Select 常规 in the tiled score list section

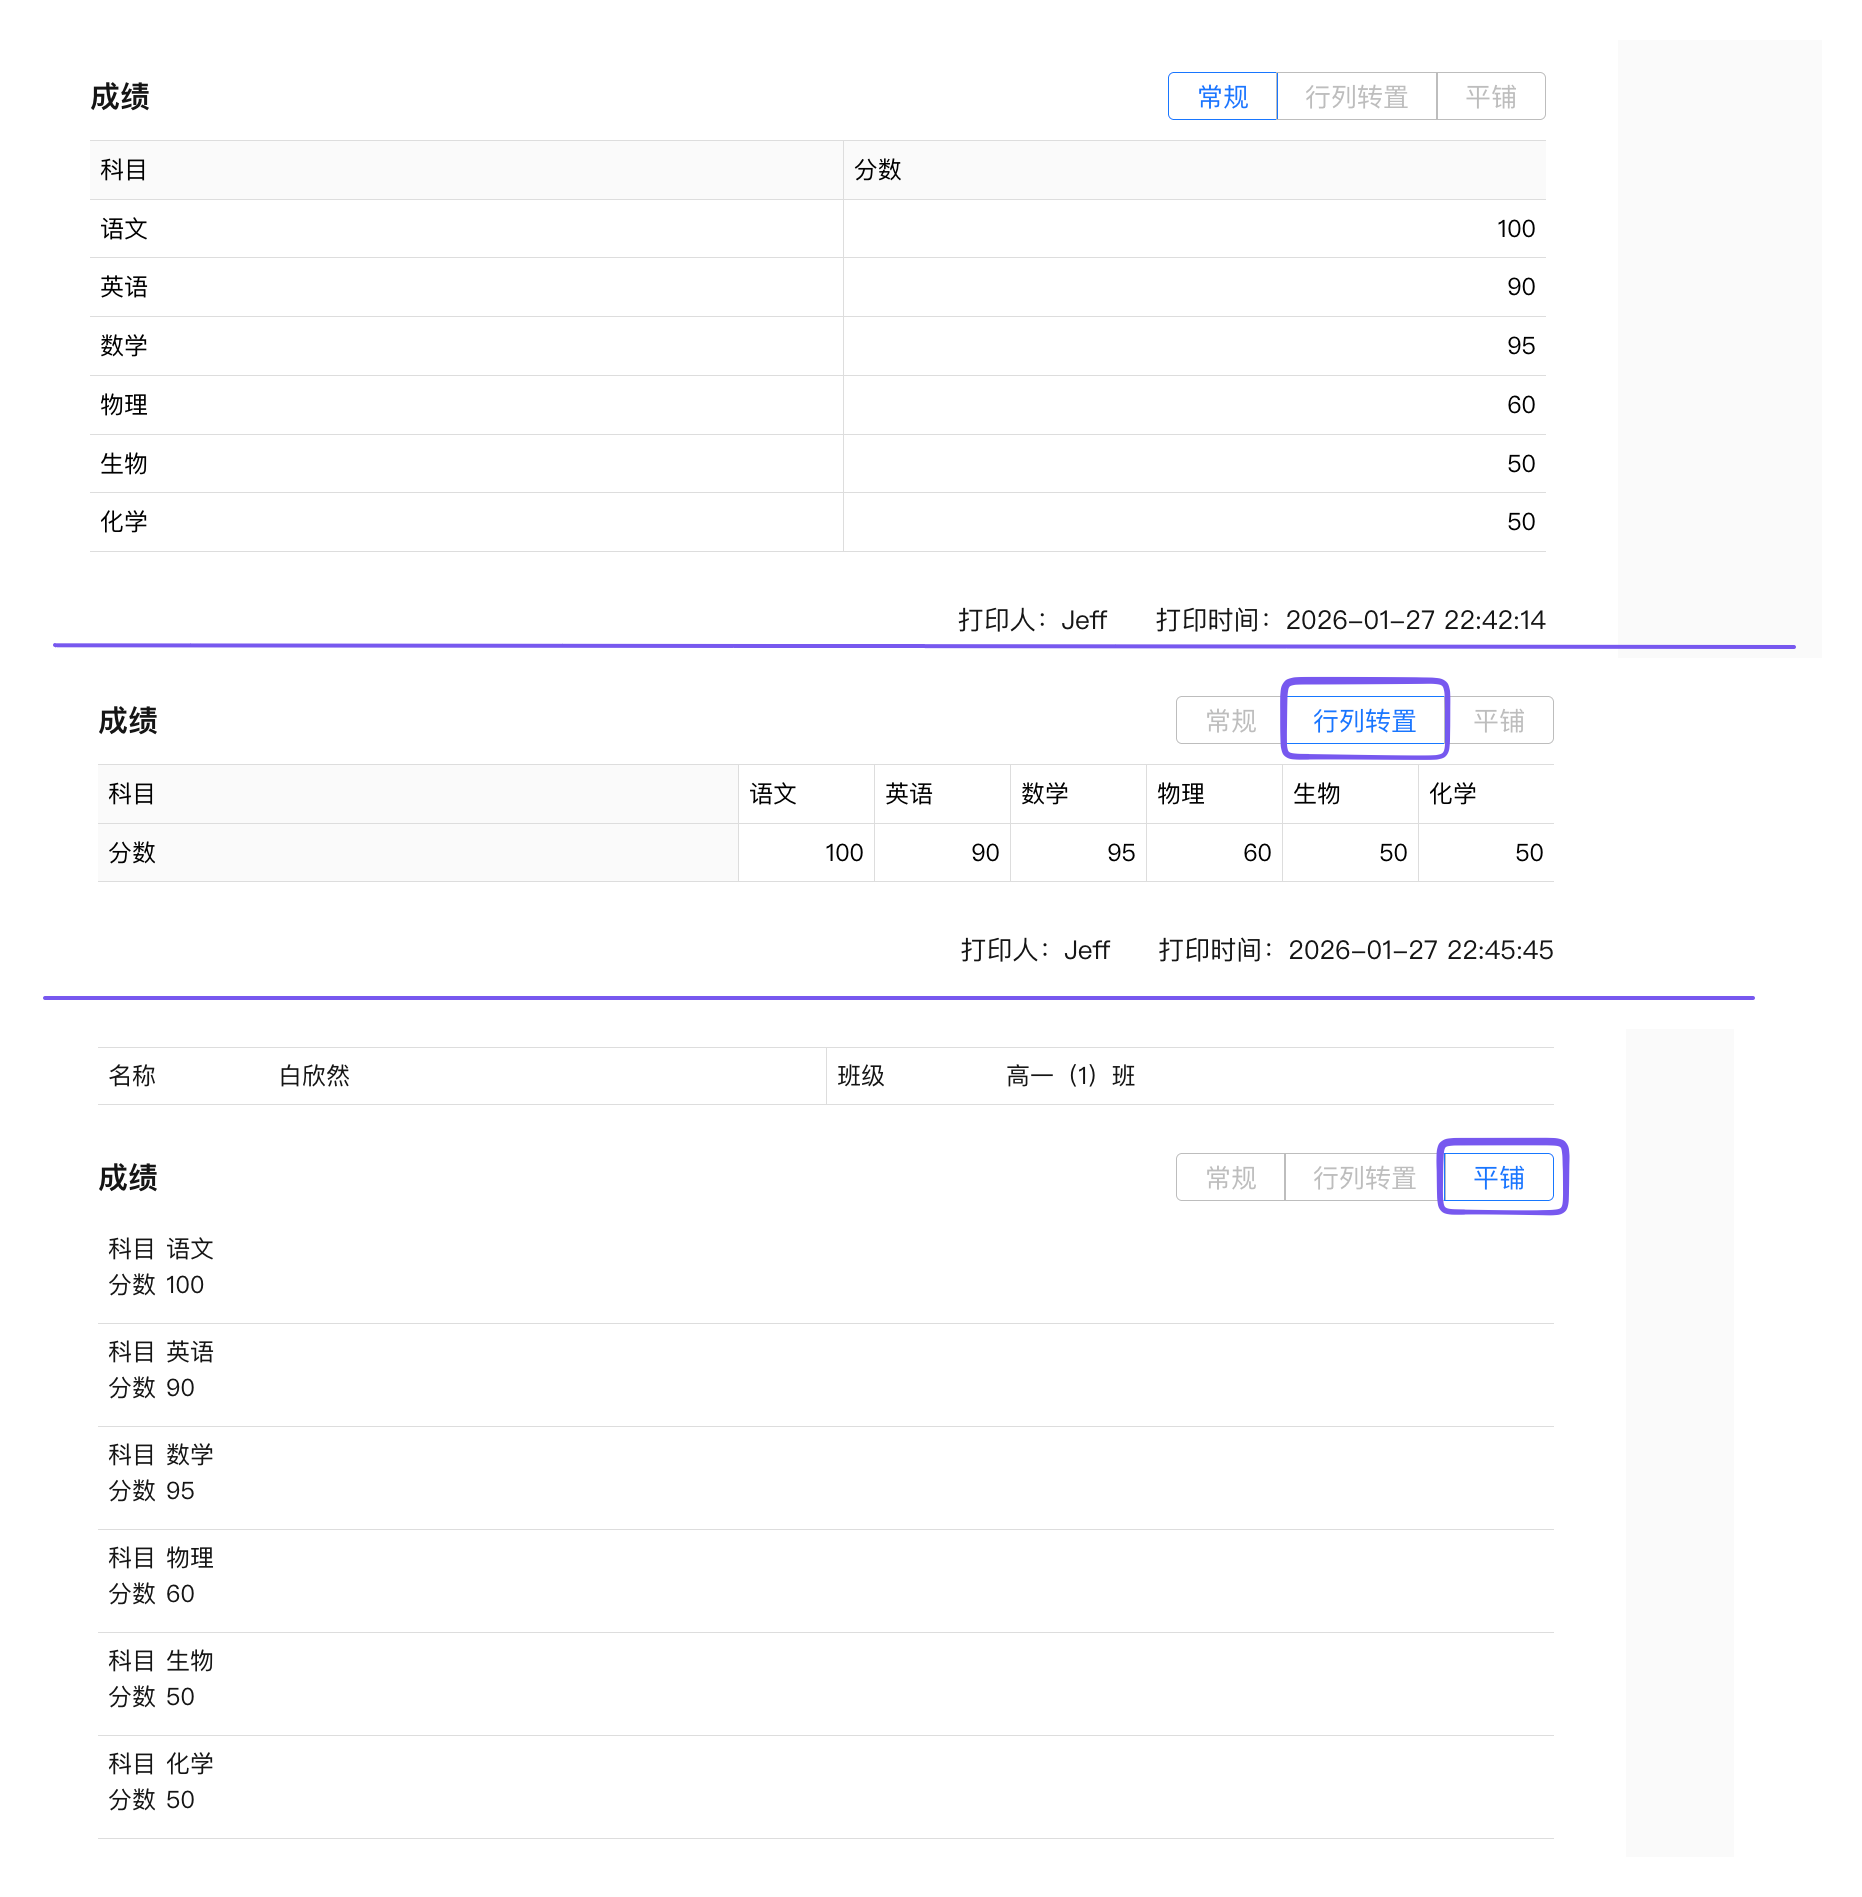pos(1230,1178)
